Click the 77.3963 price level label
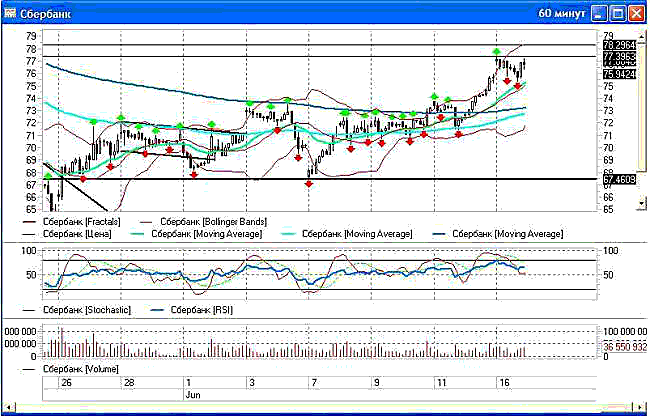This screenshot has width=650, height=416. click(x=619, y=56)
